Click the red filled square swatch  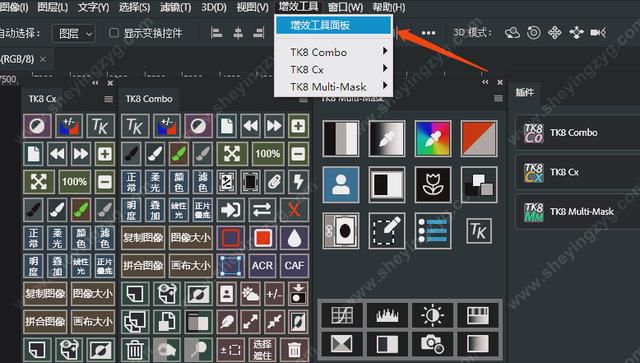[x=262, y=237]
